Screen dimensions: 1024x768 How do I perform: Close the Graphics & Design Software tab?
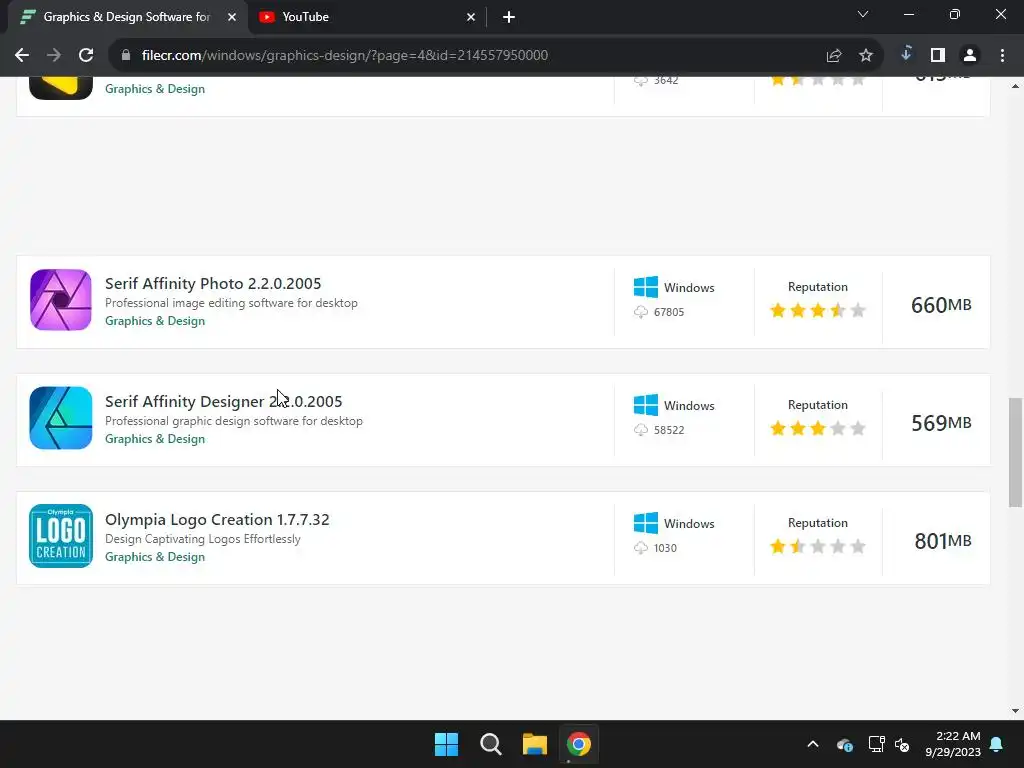(x=232, y=17)
